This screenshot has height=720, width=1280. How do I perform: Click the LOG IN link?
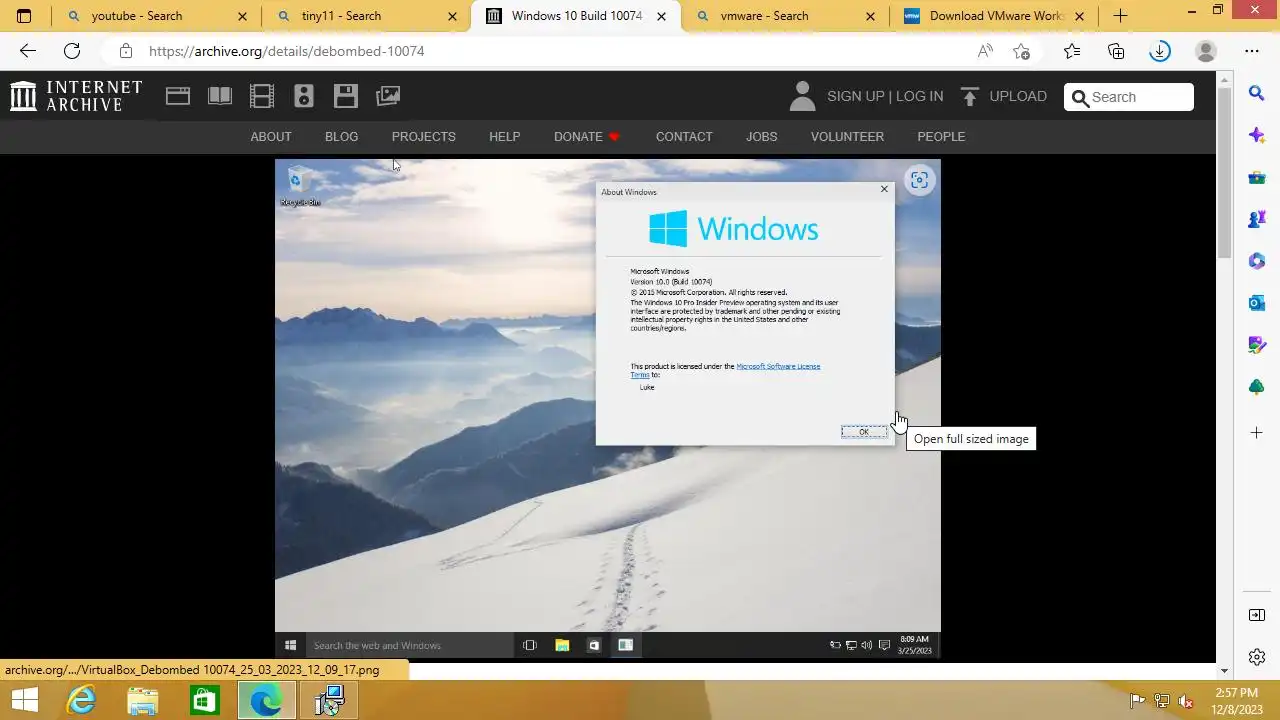pos(919,96)
